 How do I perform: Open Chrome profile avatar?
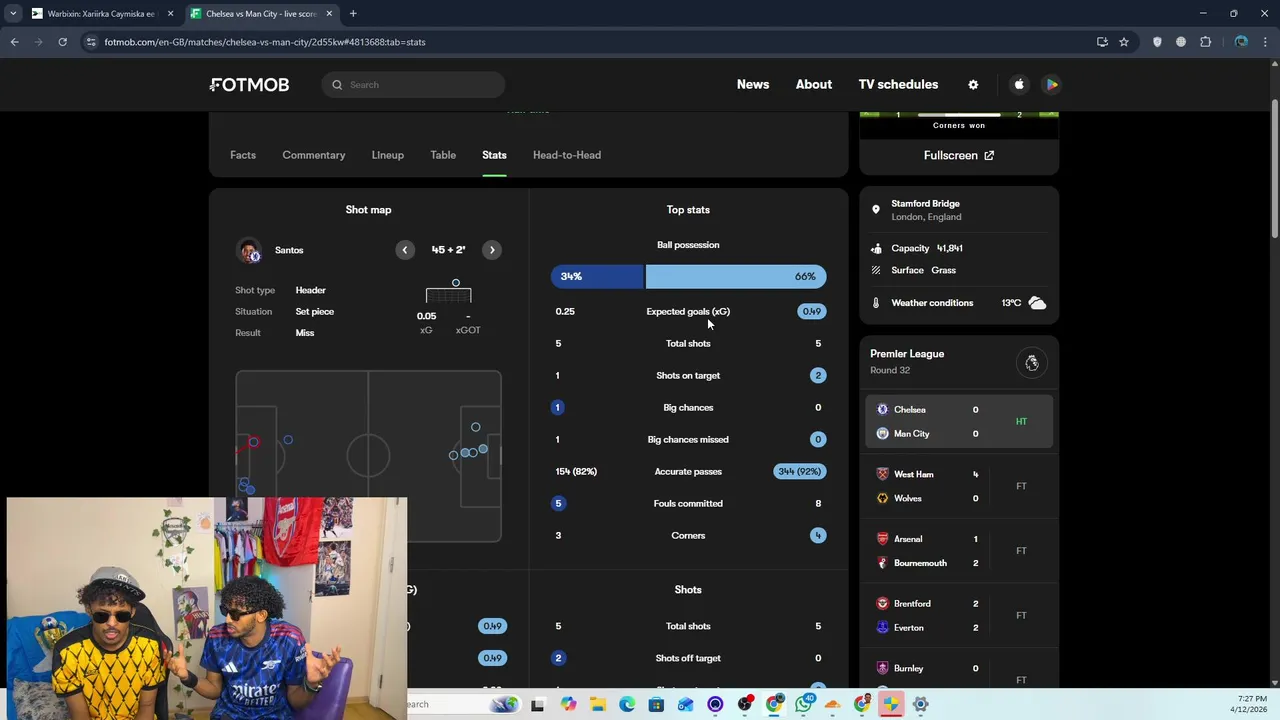pos(1241,42)
